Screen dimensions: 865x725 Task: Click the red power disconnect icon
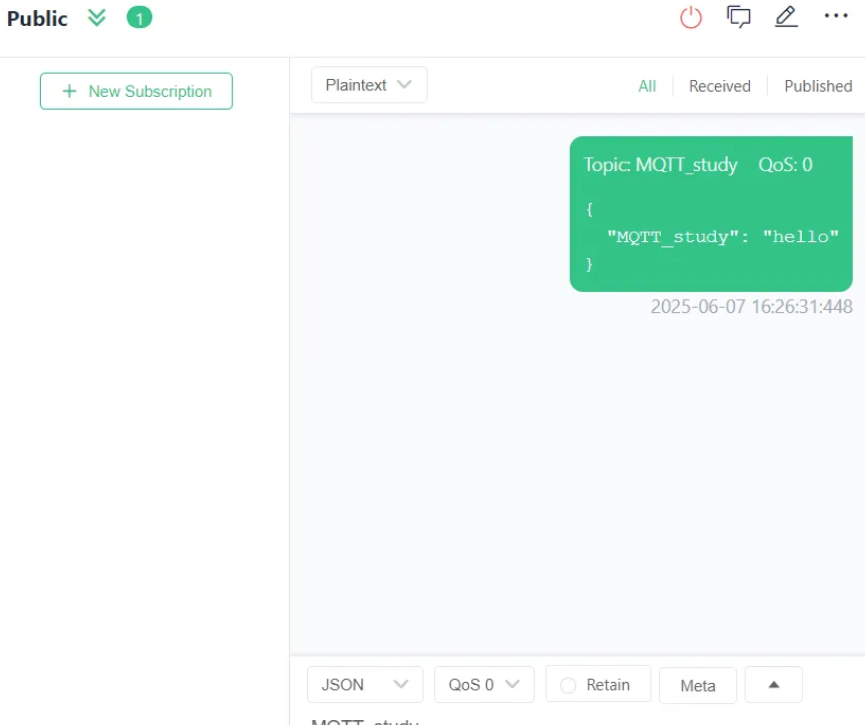click(691, 17)
